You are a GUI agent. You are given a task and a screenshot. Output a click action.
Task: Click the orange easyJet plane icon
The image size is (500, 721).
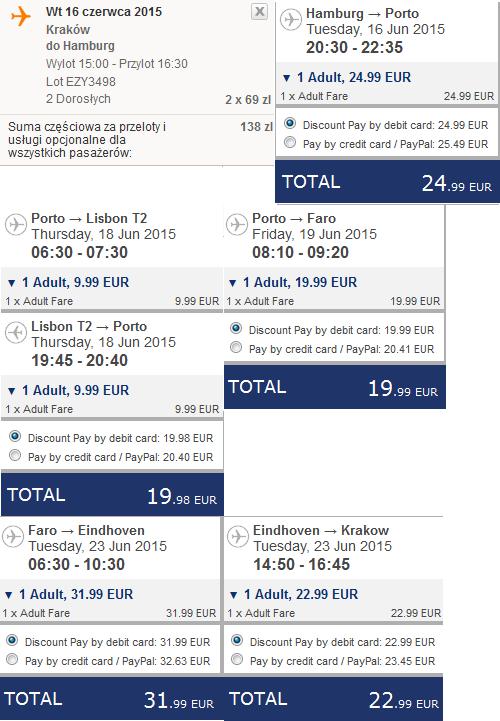pos(20,17)
